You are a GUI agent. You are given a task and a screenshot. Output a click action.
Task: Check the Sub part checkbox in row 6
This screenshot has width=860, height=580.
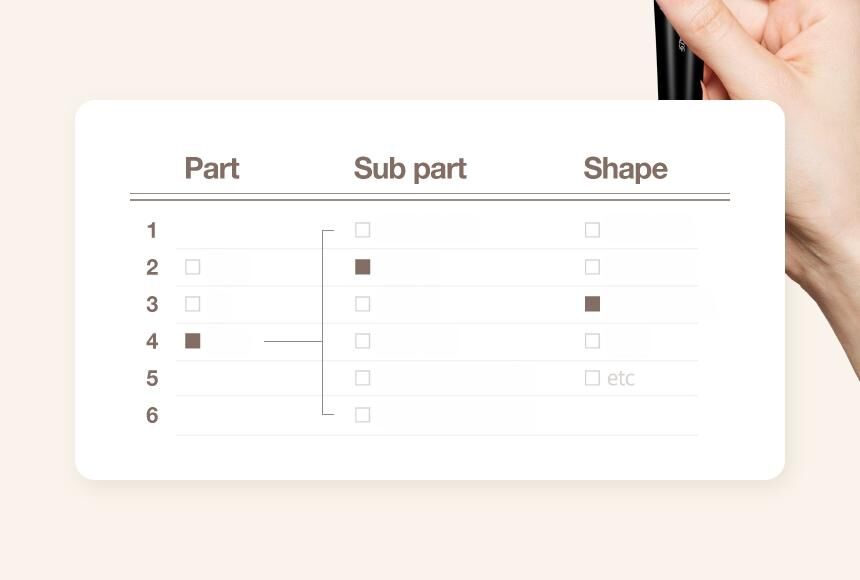point(363,415)
